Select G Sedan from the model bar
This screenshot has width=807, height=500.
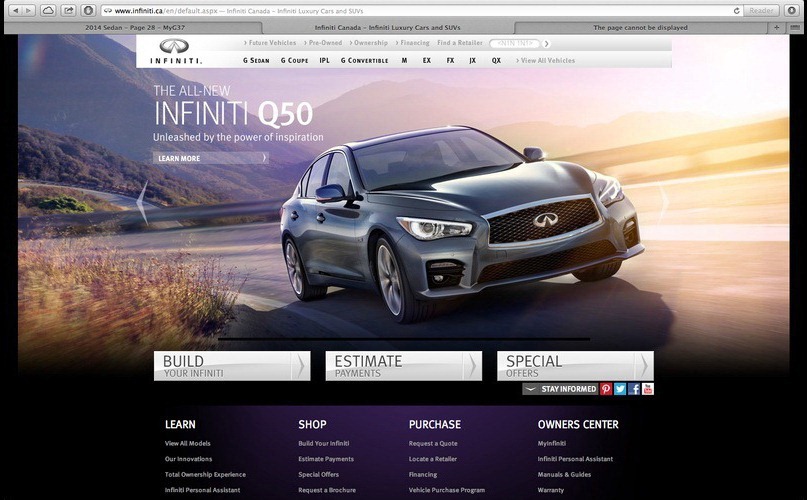click(x=256, y=60)
